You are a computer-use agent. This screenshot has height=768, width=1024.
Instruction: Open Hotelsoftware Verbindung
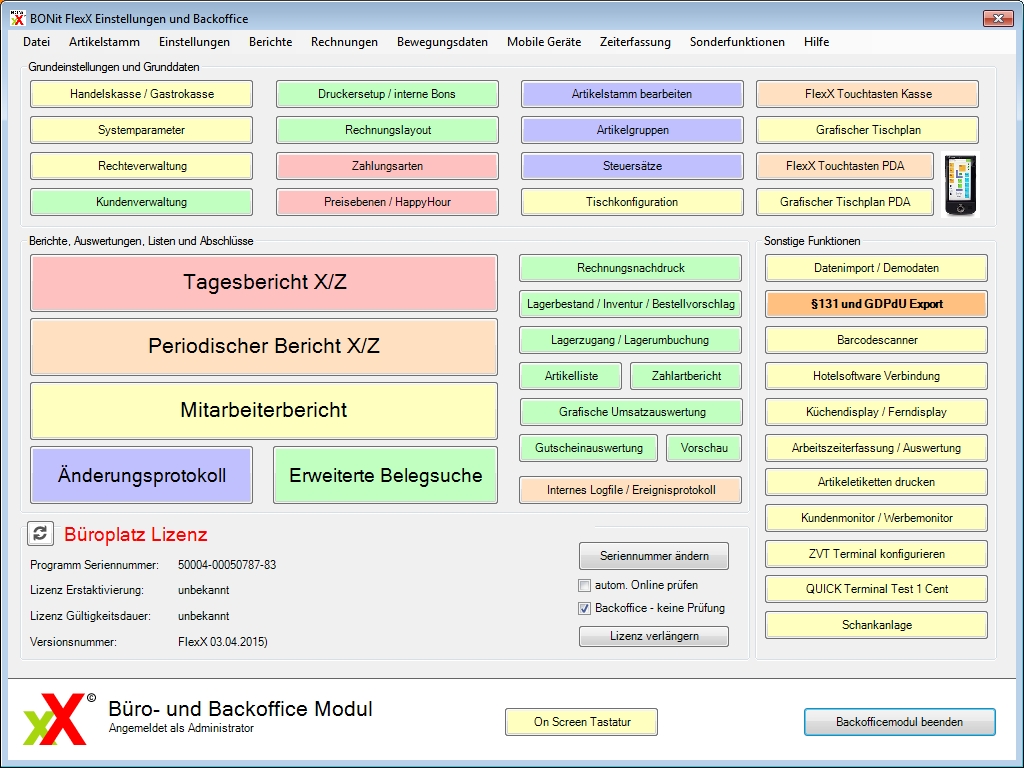point(876,376)
